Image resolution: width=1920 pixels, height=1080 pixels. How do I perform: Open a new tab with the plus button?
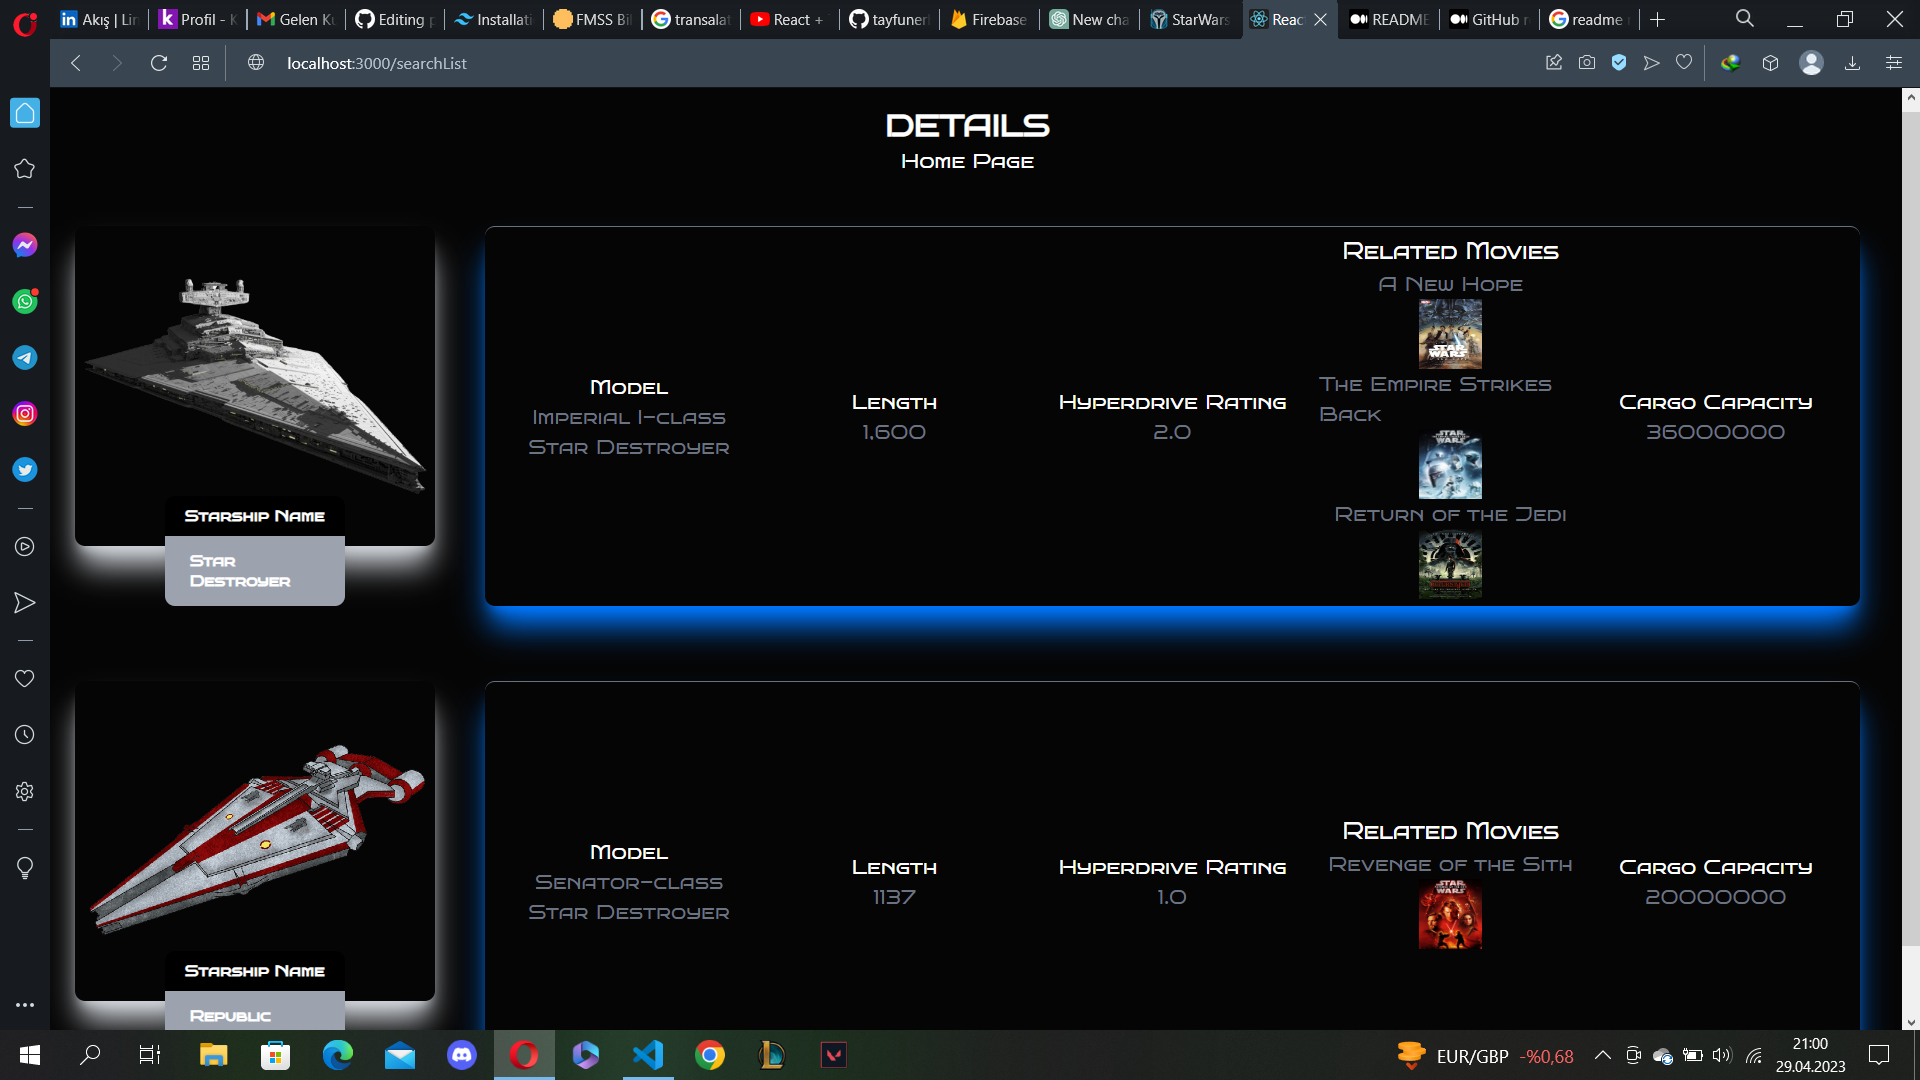pos(1658,19)
